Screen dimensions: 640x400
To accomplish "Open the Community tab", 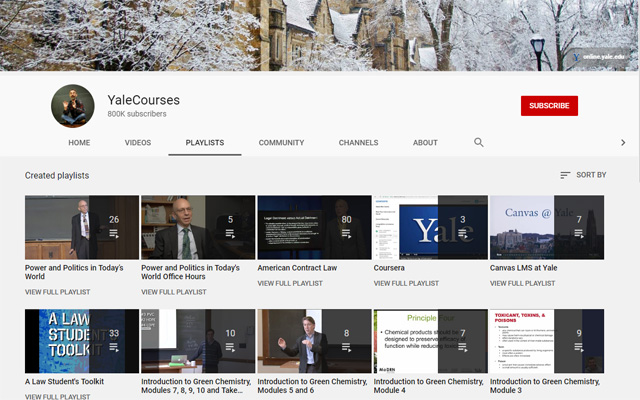I will pos(281,143).
